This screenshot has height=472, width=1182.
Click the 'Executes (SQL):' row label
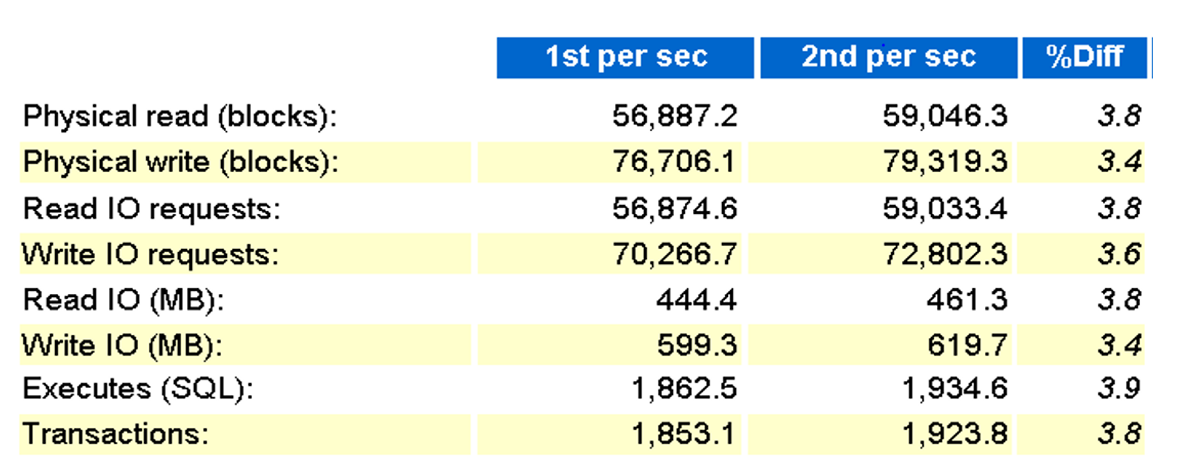pyautogui.click(x=138, y=391)
